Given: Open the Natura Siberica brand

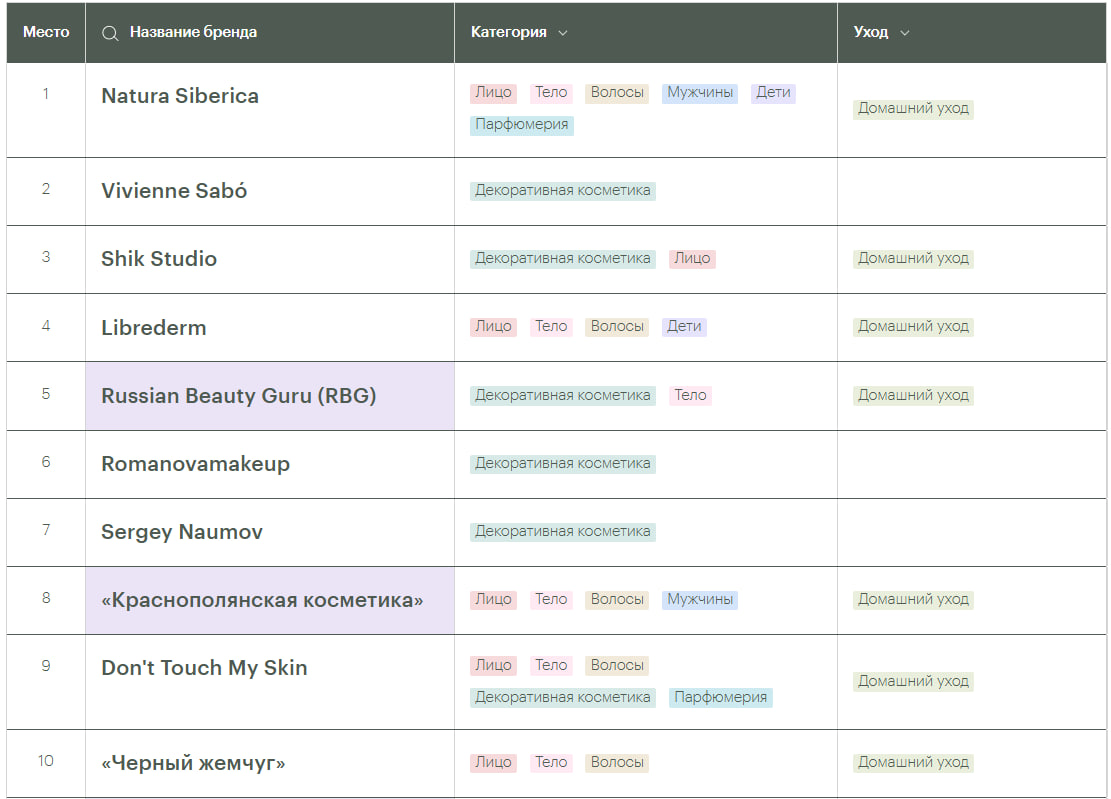Looking at the screenshot, I should point(180,96).
